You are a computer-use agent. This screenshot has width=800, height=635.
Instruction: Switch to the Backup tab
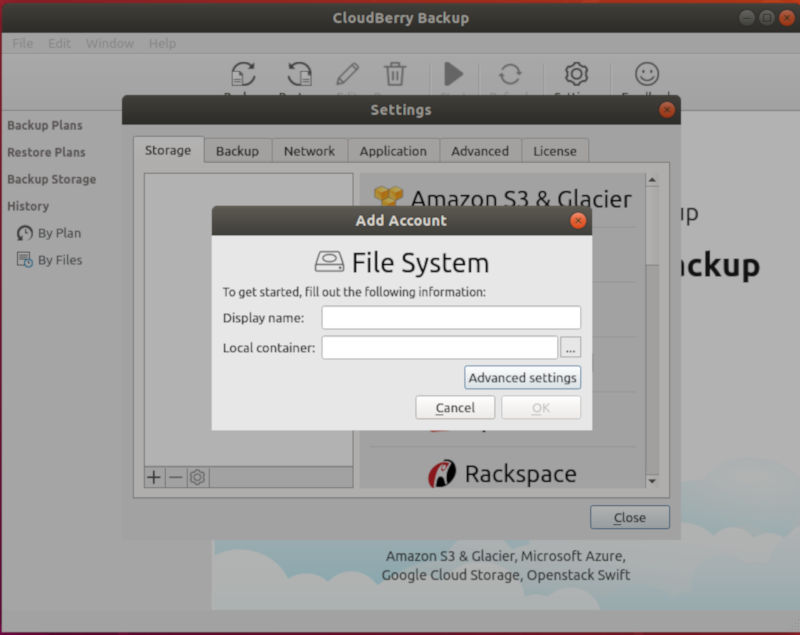click(237, 150)
